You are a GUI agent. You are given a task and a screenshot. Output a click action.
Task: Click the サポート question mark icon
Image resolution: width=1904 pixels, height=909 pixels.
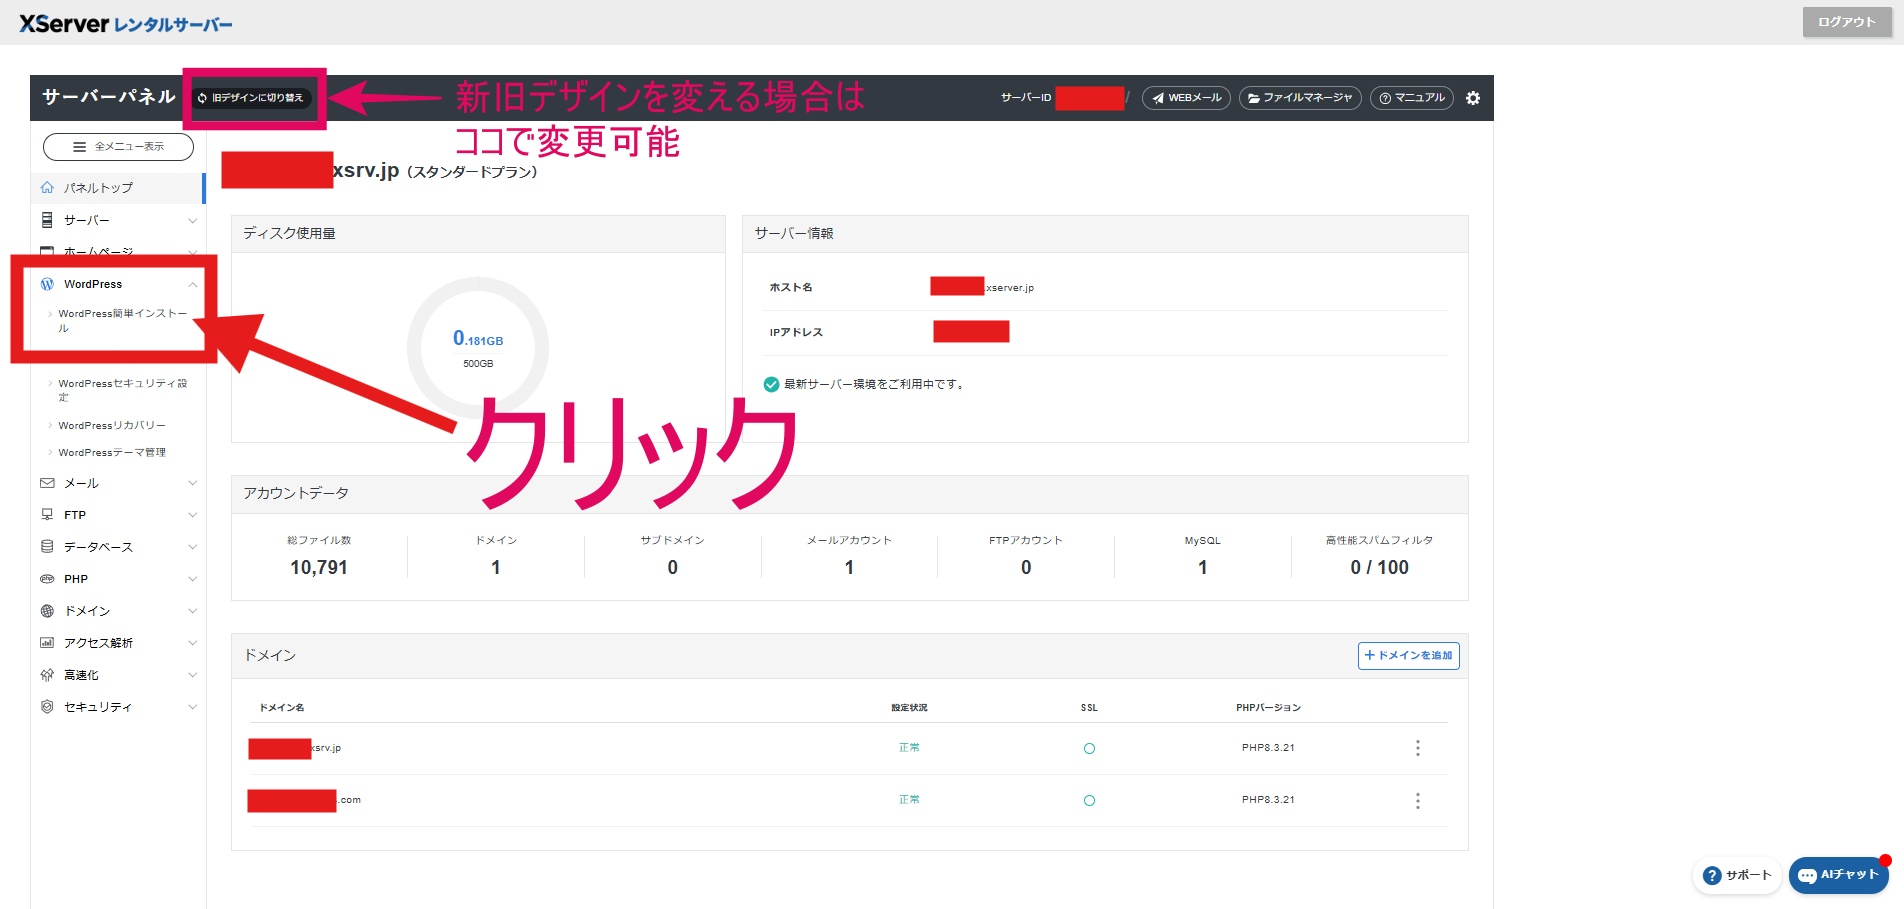click(1712, 876)
